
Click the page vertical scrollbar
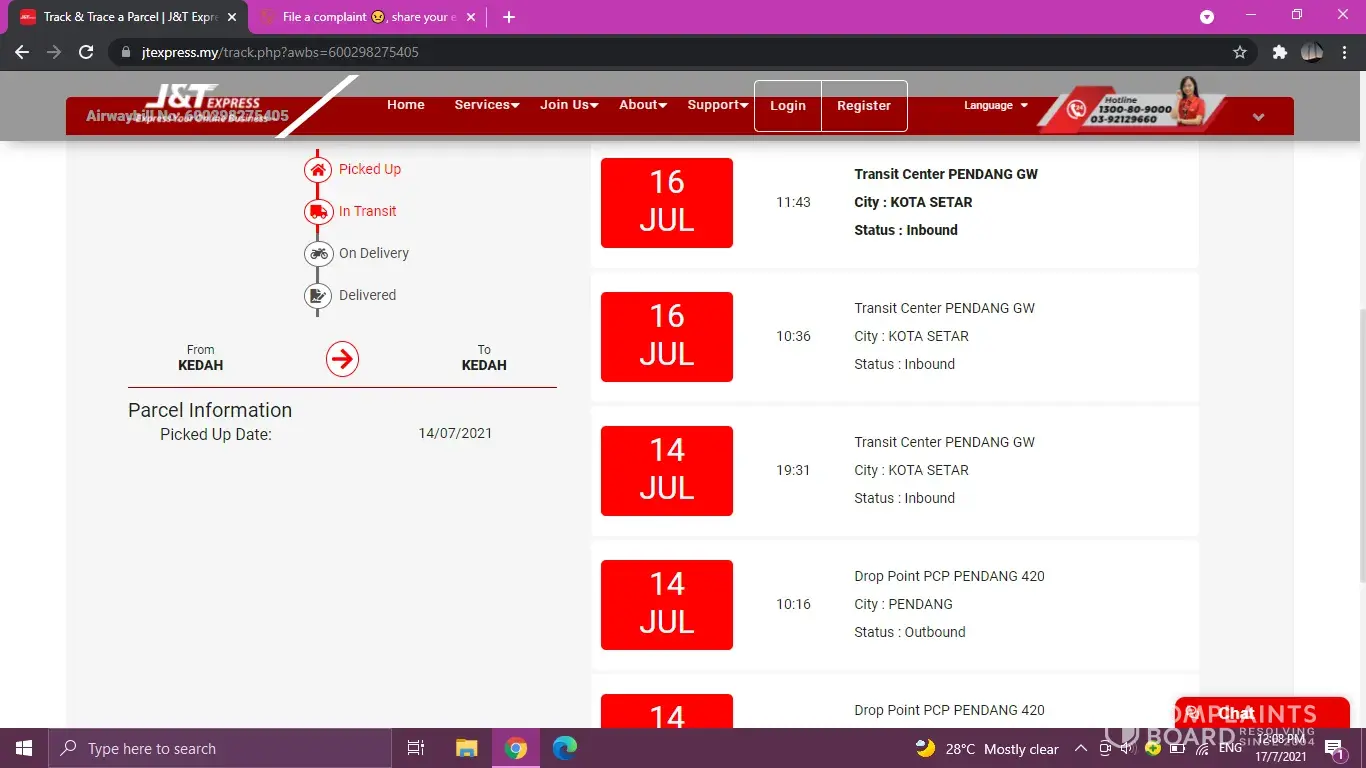click(x=1360, y=446)
